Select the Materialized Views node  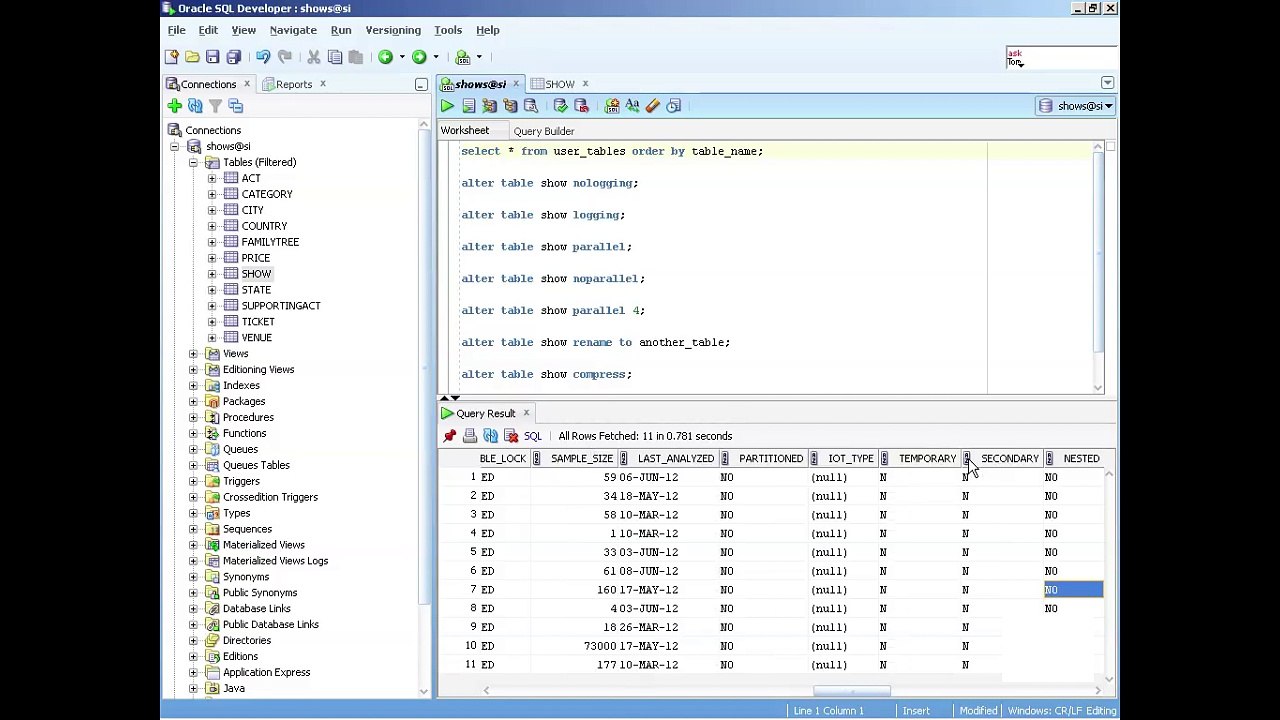point(263,545)
